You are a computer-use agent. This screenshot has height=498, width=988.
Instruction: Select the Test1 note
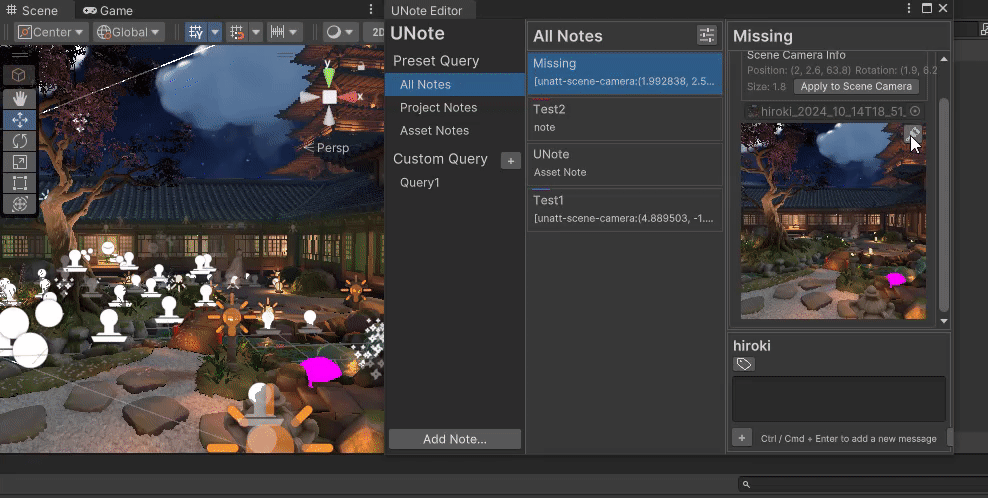[624, 209]
